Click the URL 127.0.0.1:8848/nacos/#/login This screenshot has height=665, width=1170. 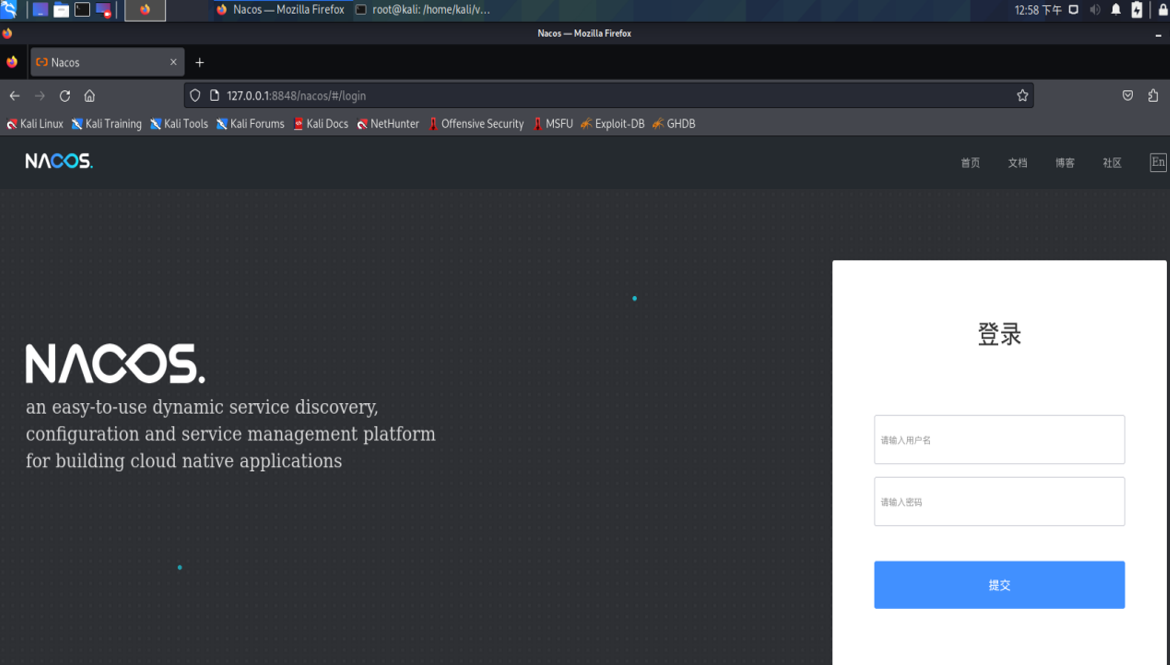click(x=296, y=96)
